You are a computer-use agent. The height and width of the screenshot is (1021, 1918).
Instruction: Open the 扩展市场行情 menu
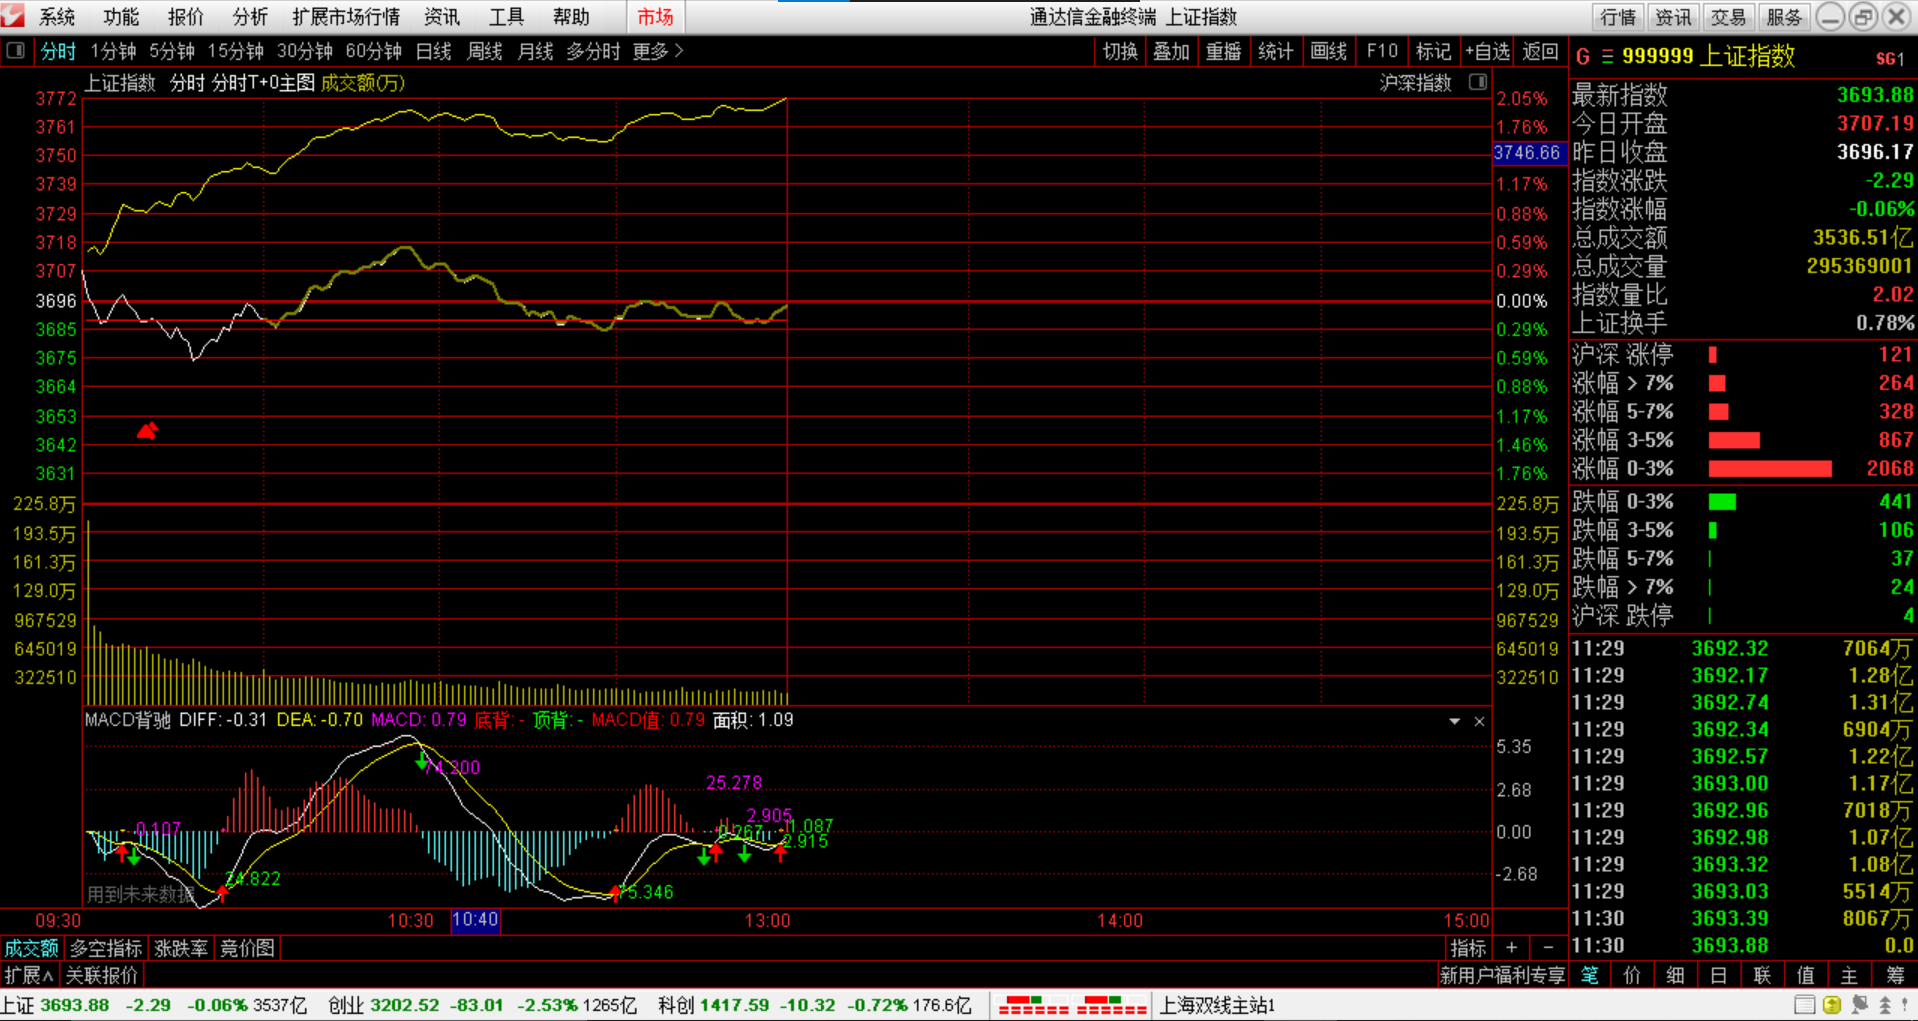[346, 17]
